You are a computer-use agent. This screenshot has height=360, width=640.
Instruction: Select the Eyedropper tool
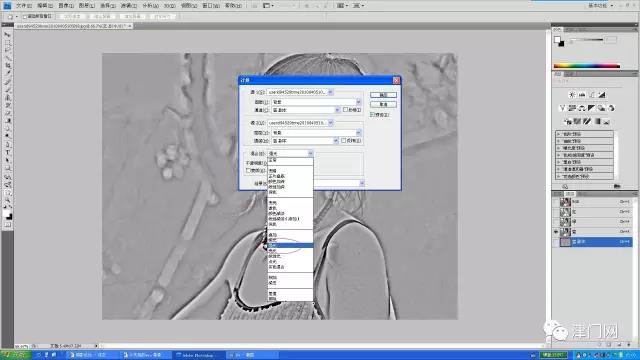coord(8,73)
